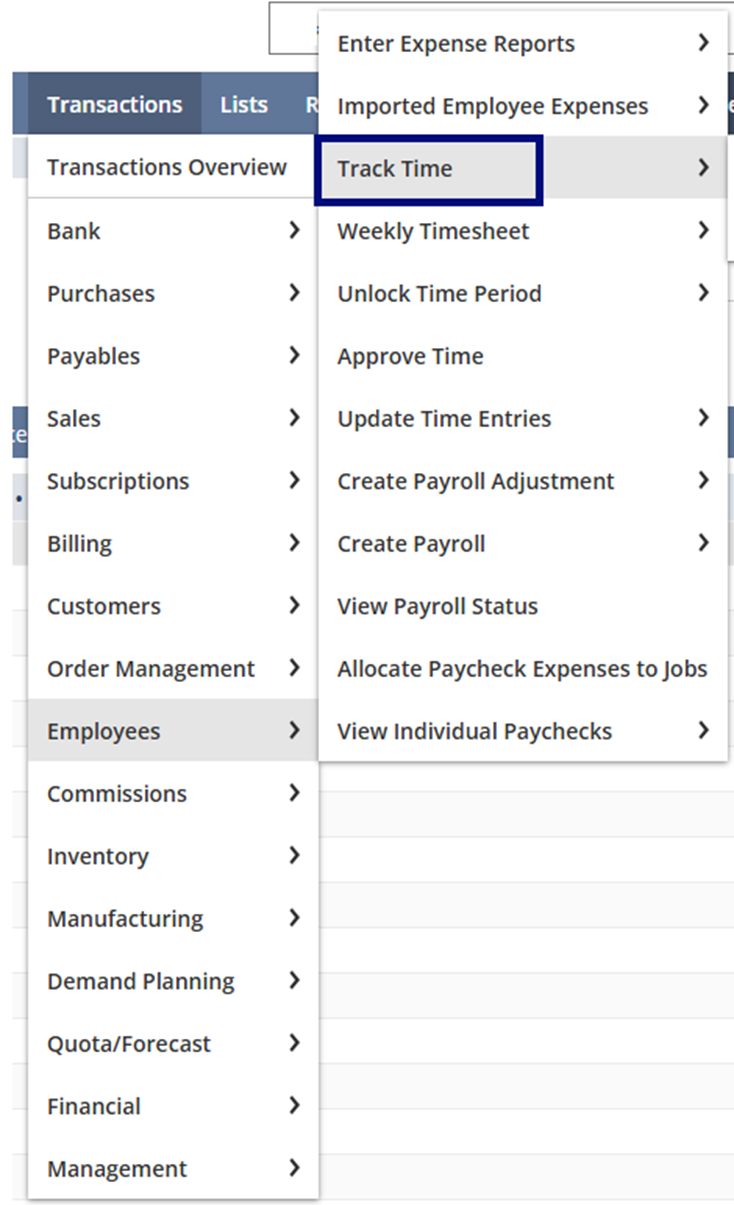
Task: Select Enter Expense Reports
Action: (x=456, y=44)
